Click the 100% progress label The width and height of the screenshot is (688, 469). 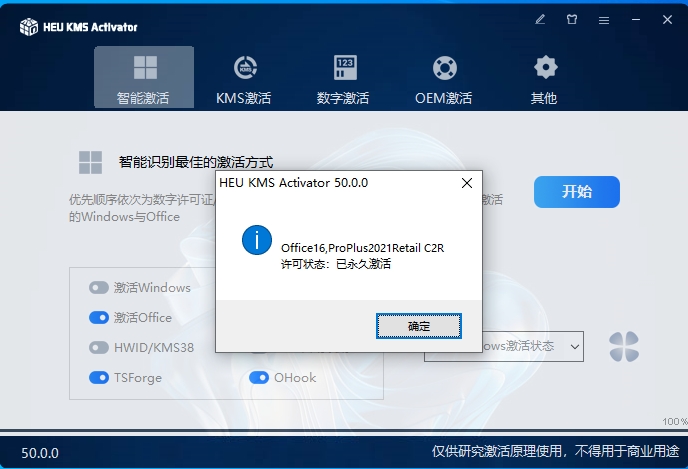(x=675, y=422)
